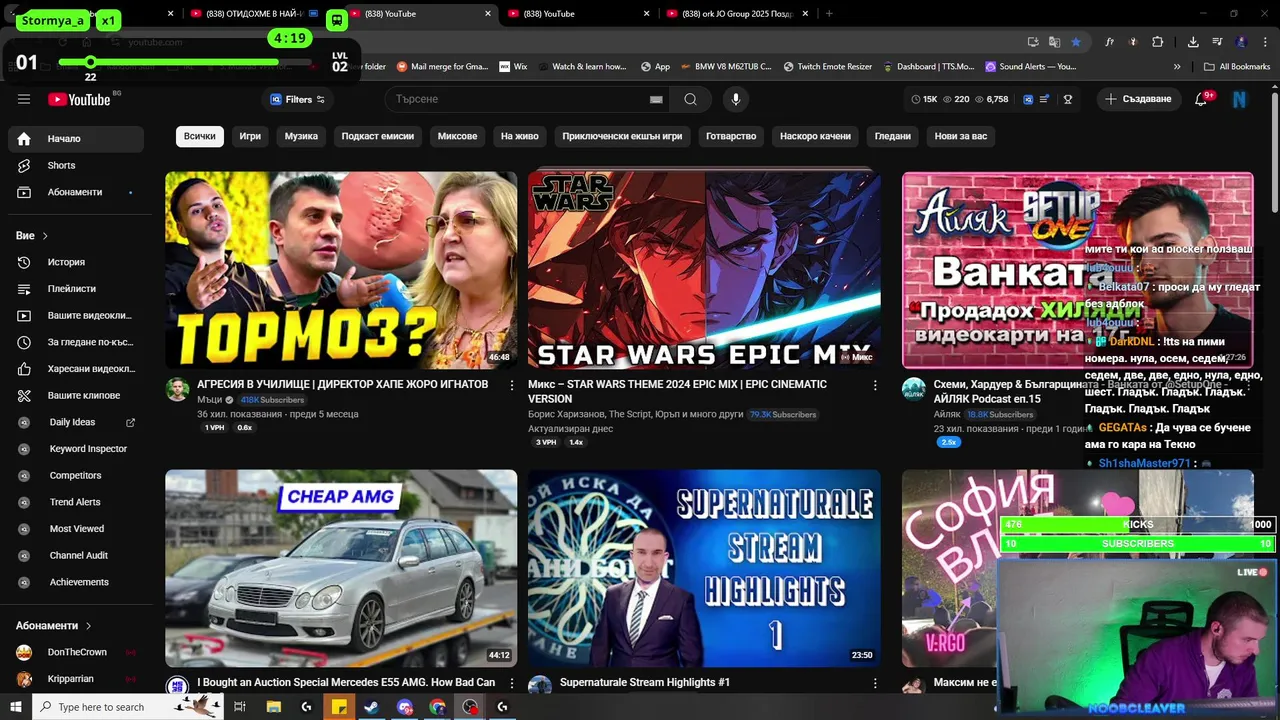Viewport: 1280px width, 720px height.
Task: Open the 'ТОРМОЗ?' video thumbnail
Action: coord(341,270)
